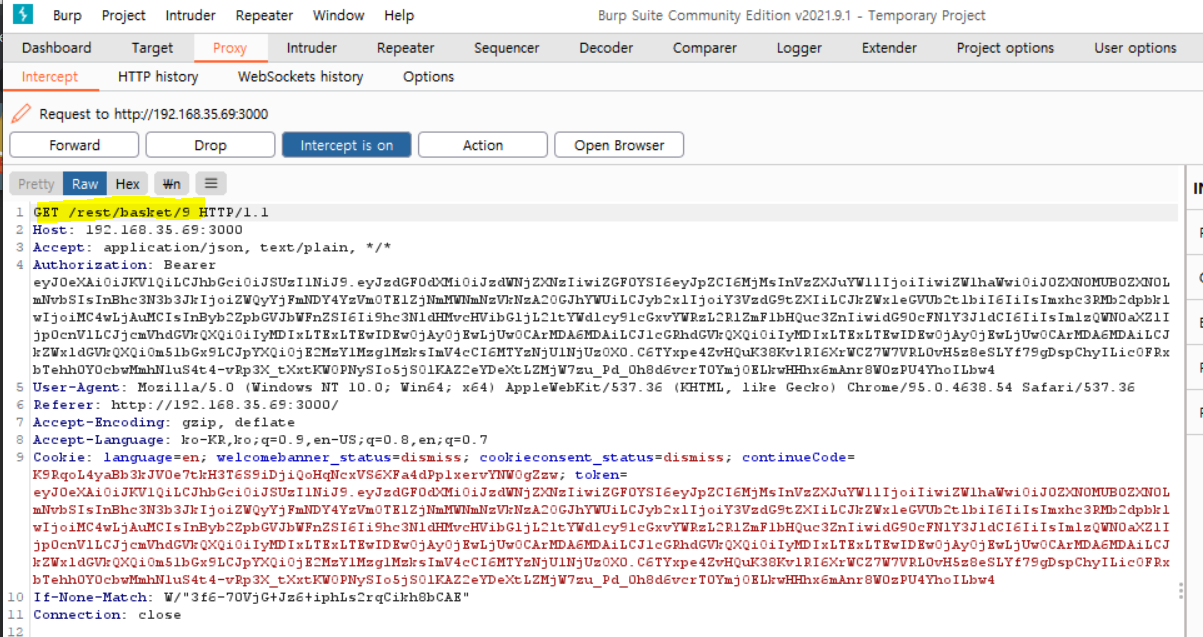This screenshot has width=1203, height=637.
Task: Open the hamburger editor options menu
Action: click(x=211, y=184)
